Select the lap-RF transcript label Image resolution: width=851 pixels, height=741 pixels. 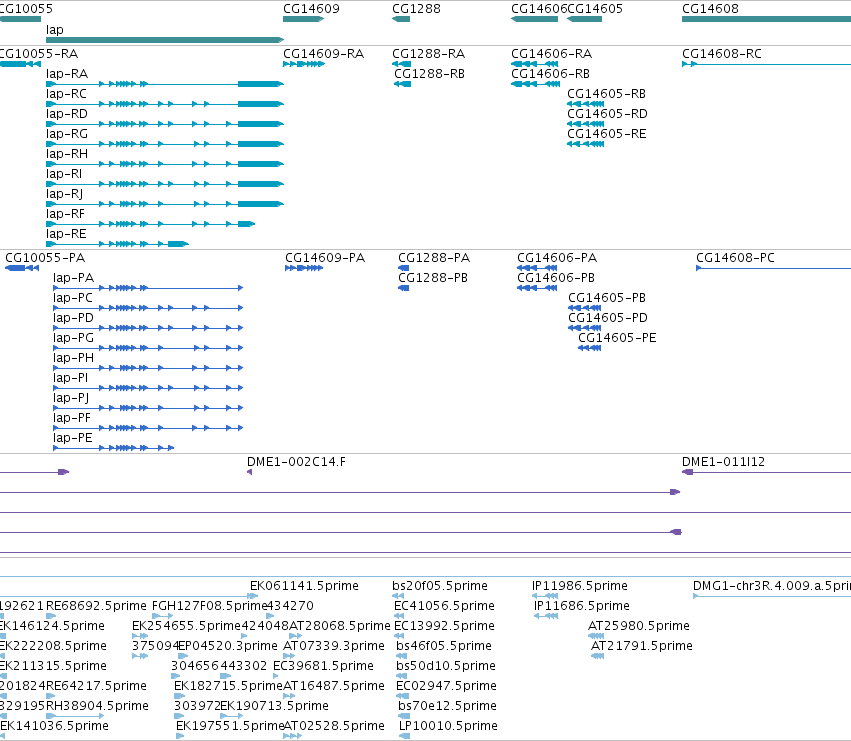66,214
